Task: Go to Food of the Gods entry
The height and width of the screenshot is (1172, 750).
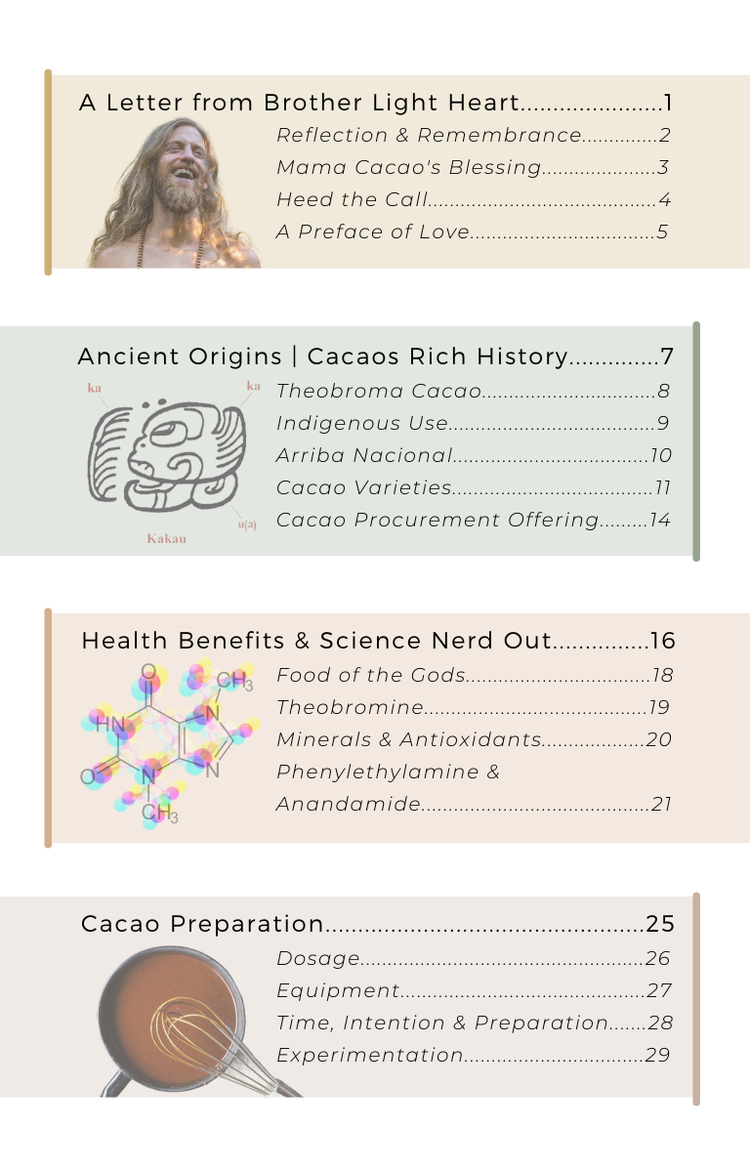Action: (x=475, y=675)
